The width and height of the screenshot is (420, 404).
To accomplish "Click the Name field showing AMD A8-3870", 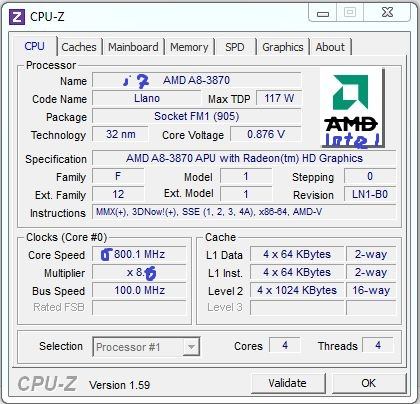I will (197, 80).
